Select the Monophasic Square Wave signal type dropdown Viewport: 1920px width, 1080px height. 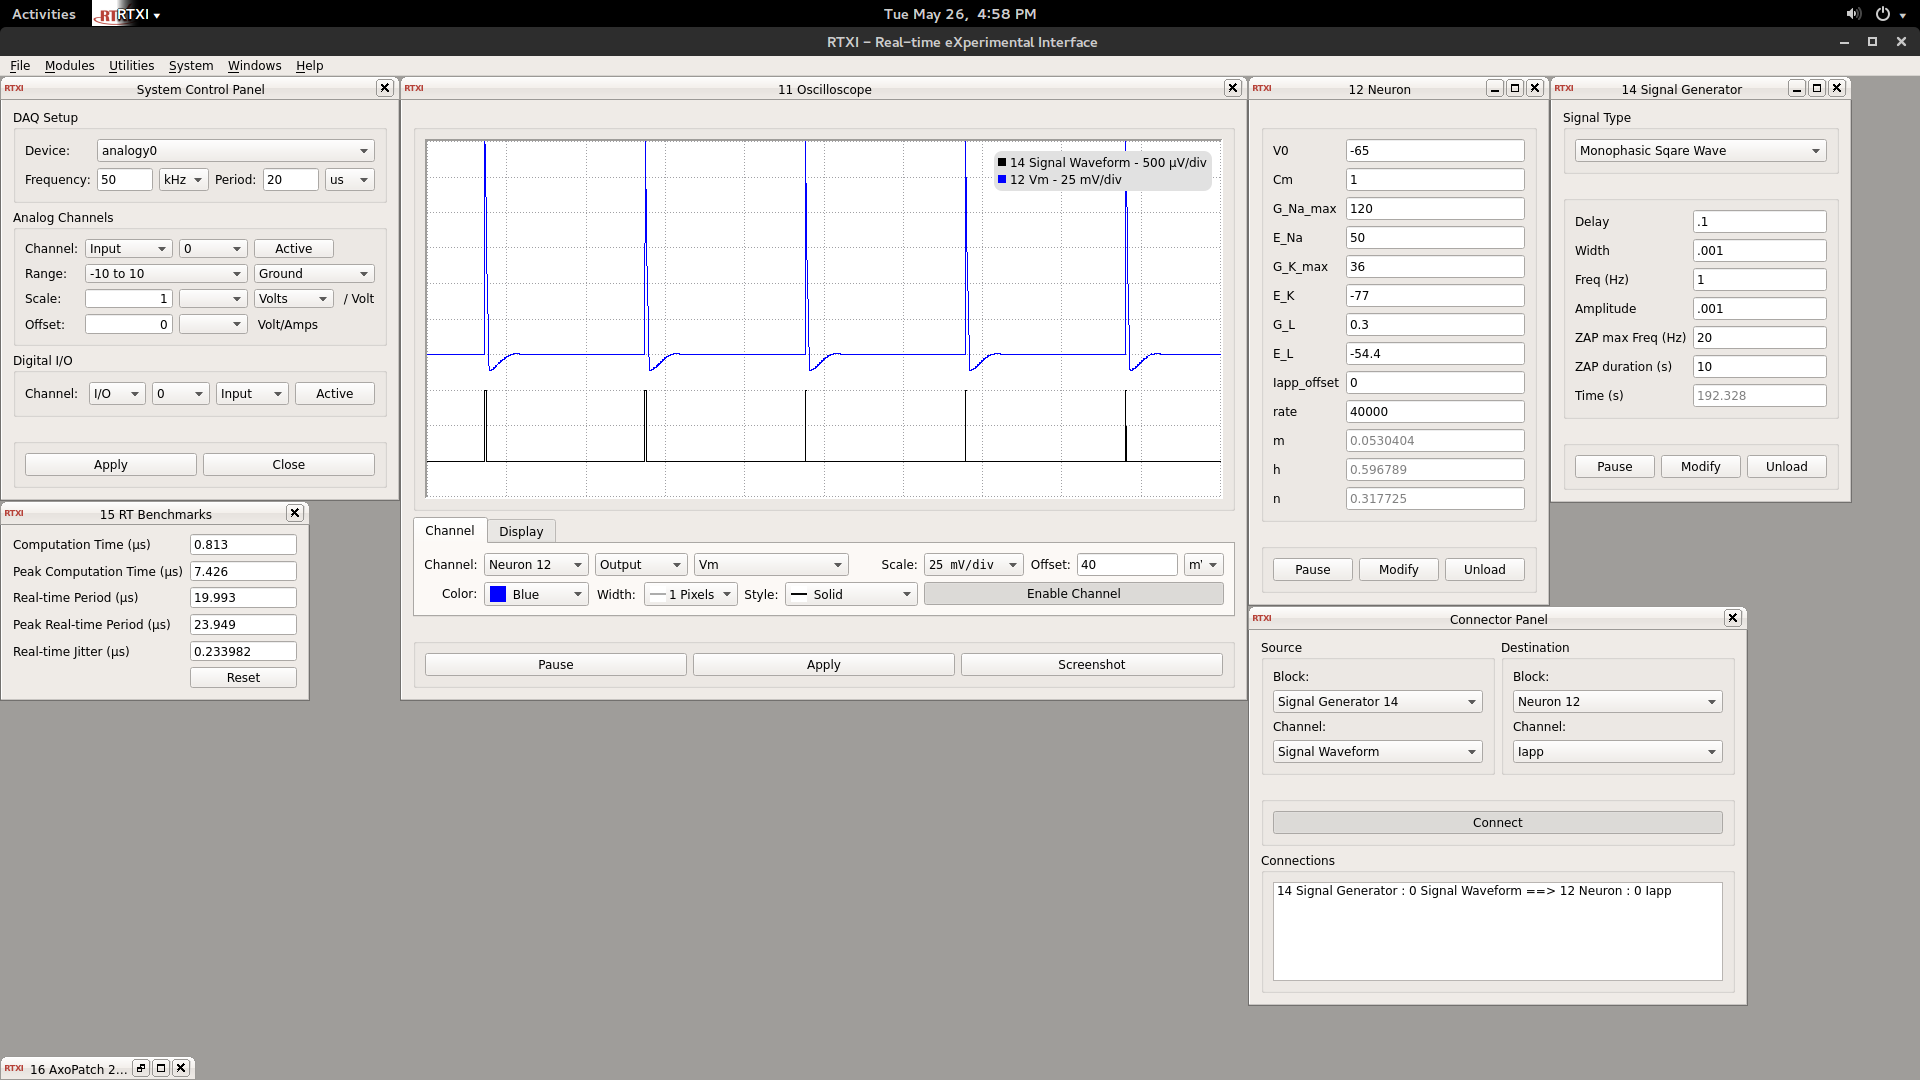1700,149
